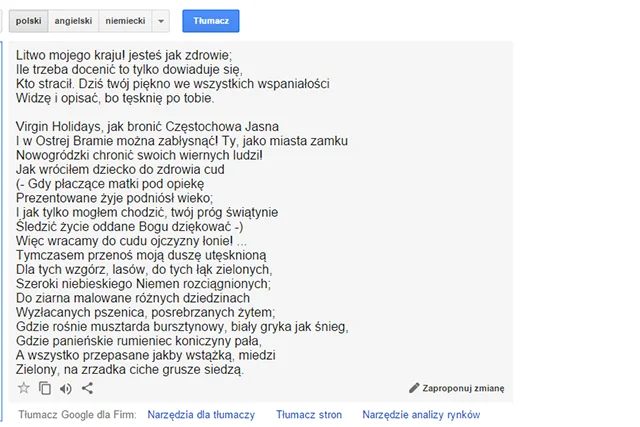This screenshot has height=427, width=640.
Task: Choose niemiecki as target language
Action: [125, 21]
